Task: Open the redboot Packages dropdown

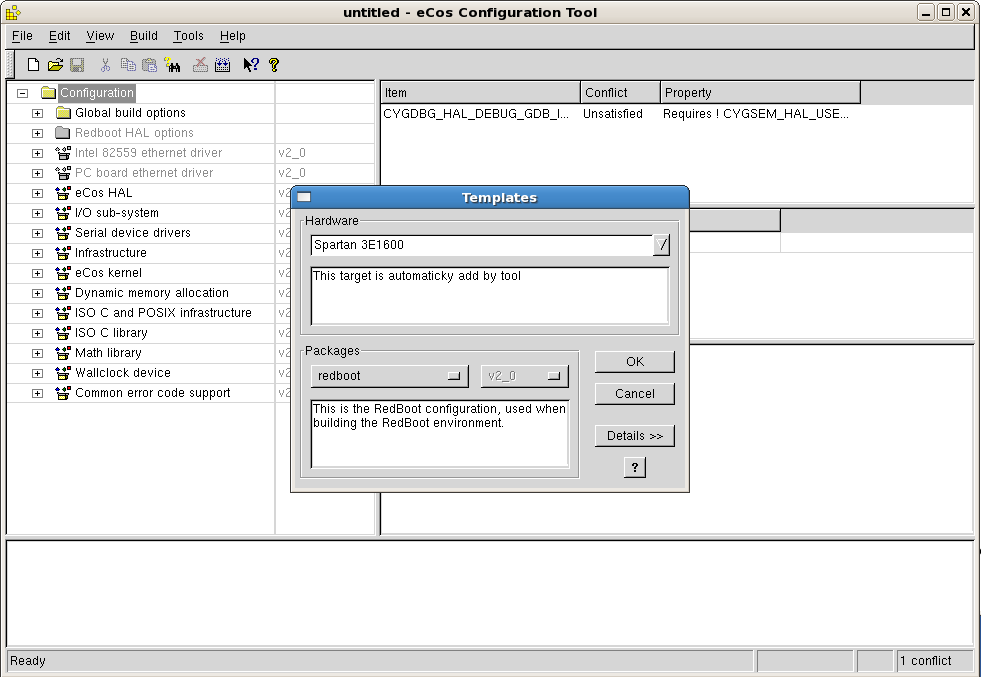Action: 389,376
